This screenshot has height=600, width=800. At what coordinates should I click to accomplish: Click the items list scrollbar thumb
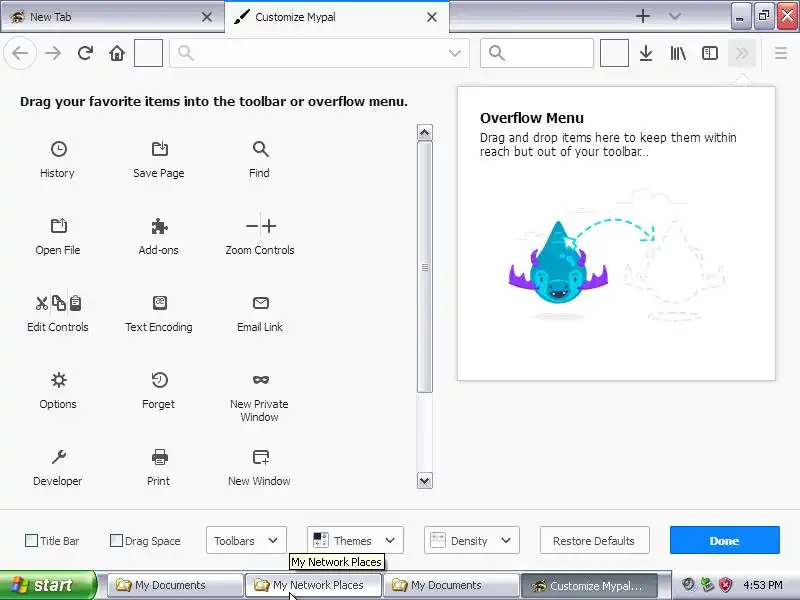click(424, 267)
